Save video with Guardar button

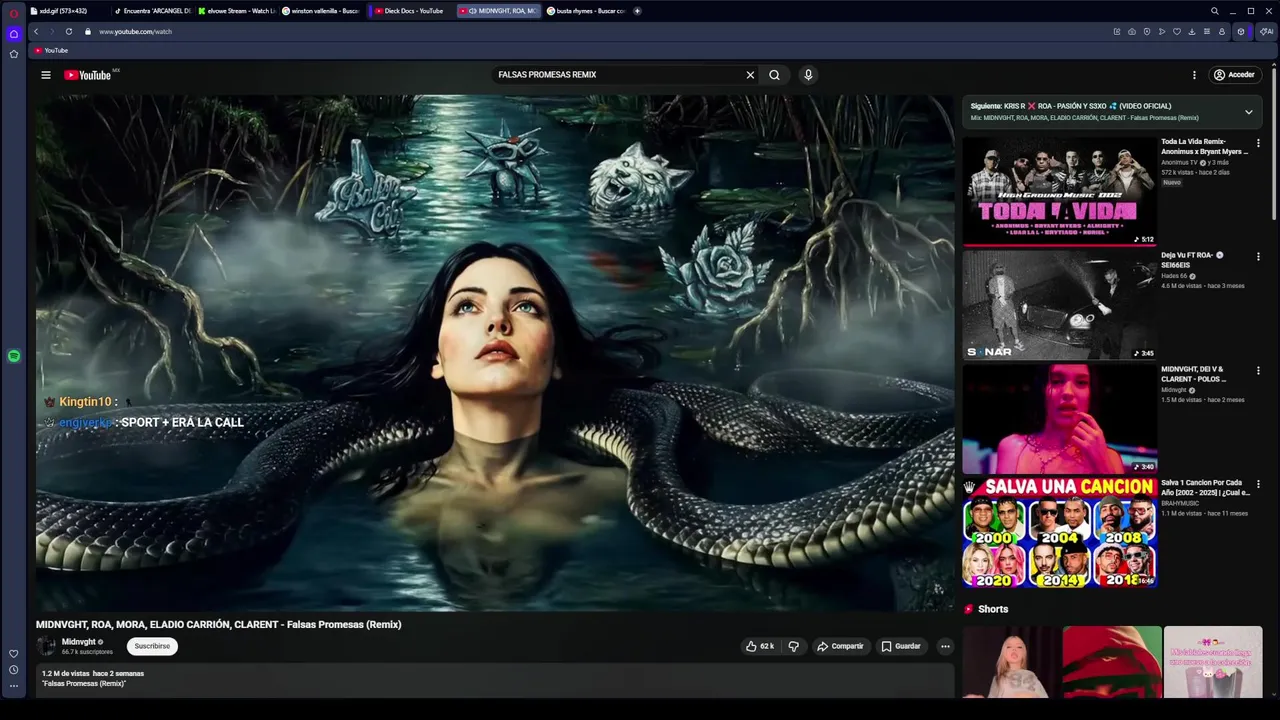tap(901, 646)
